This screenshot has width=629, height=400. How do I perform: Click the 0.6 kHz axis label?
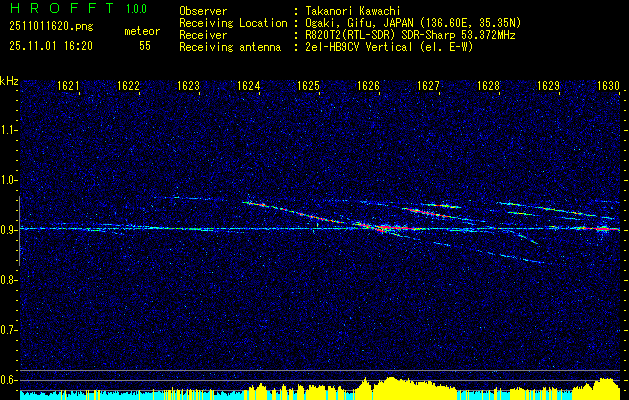click(x=8, y=380)
